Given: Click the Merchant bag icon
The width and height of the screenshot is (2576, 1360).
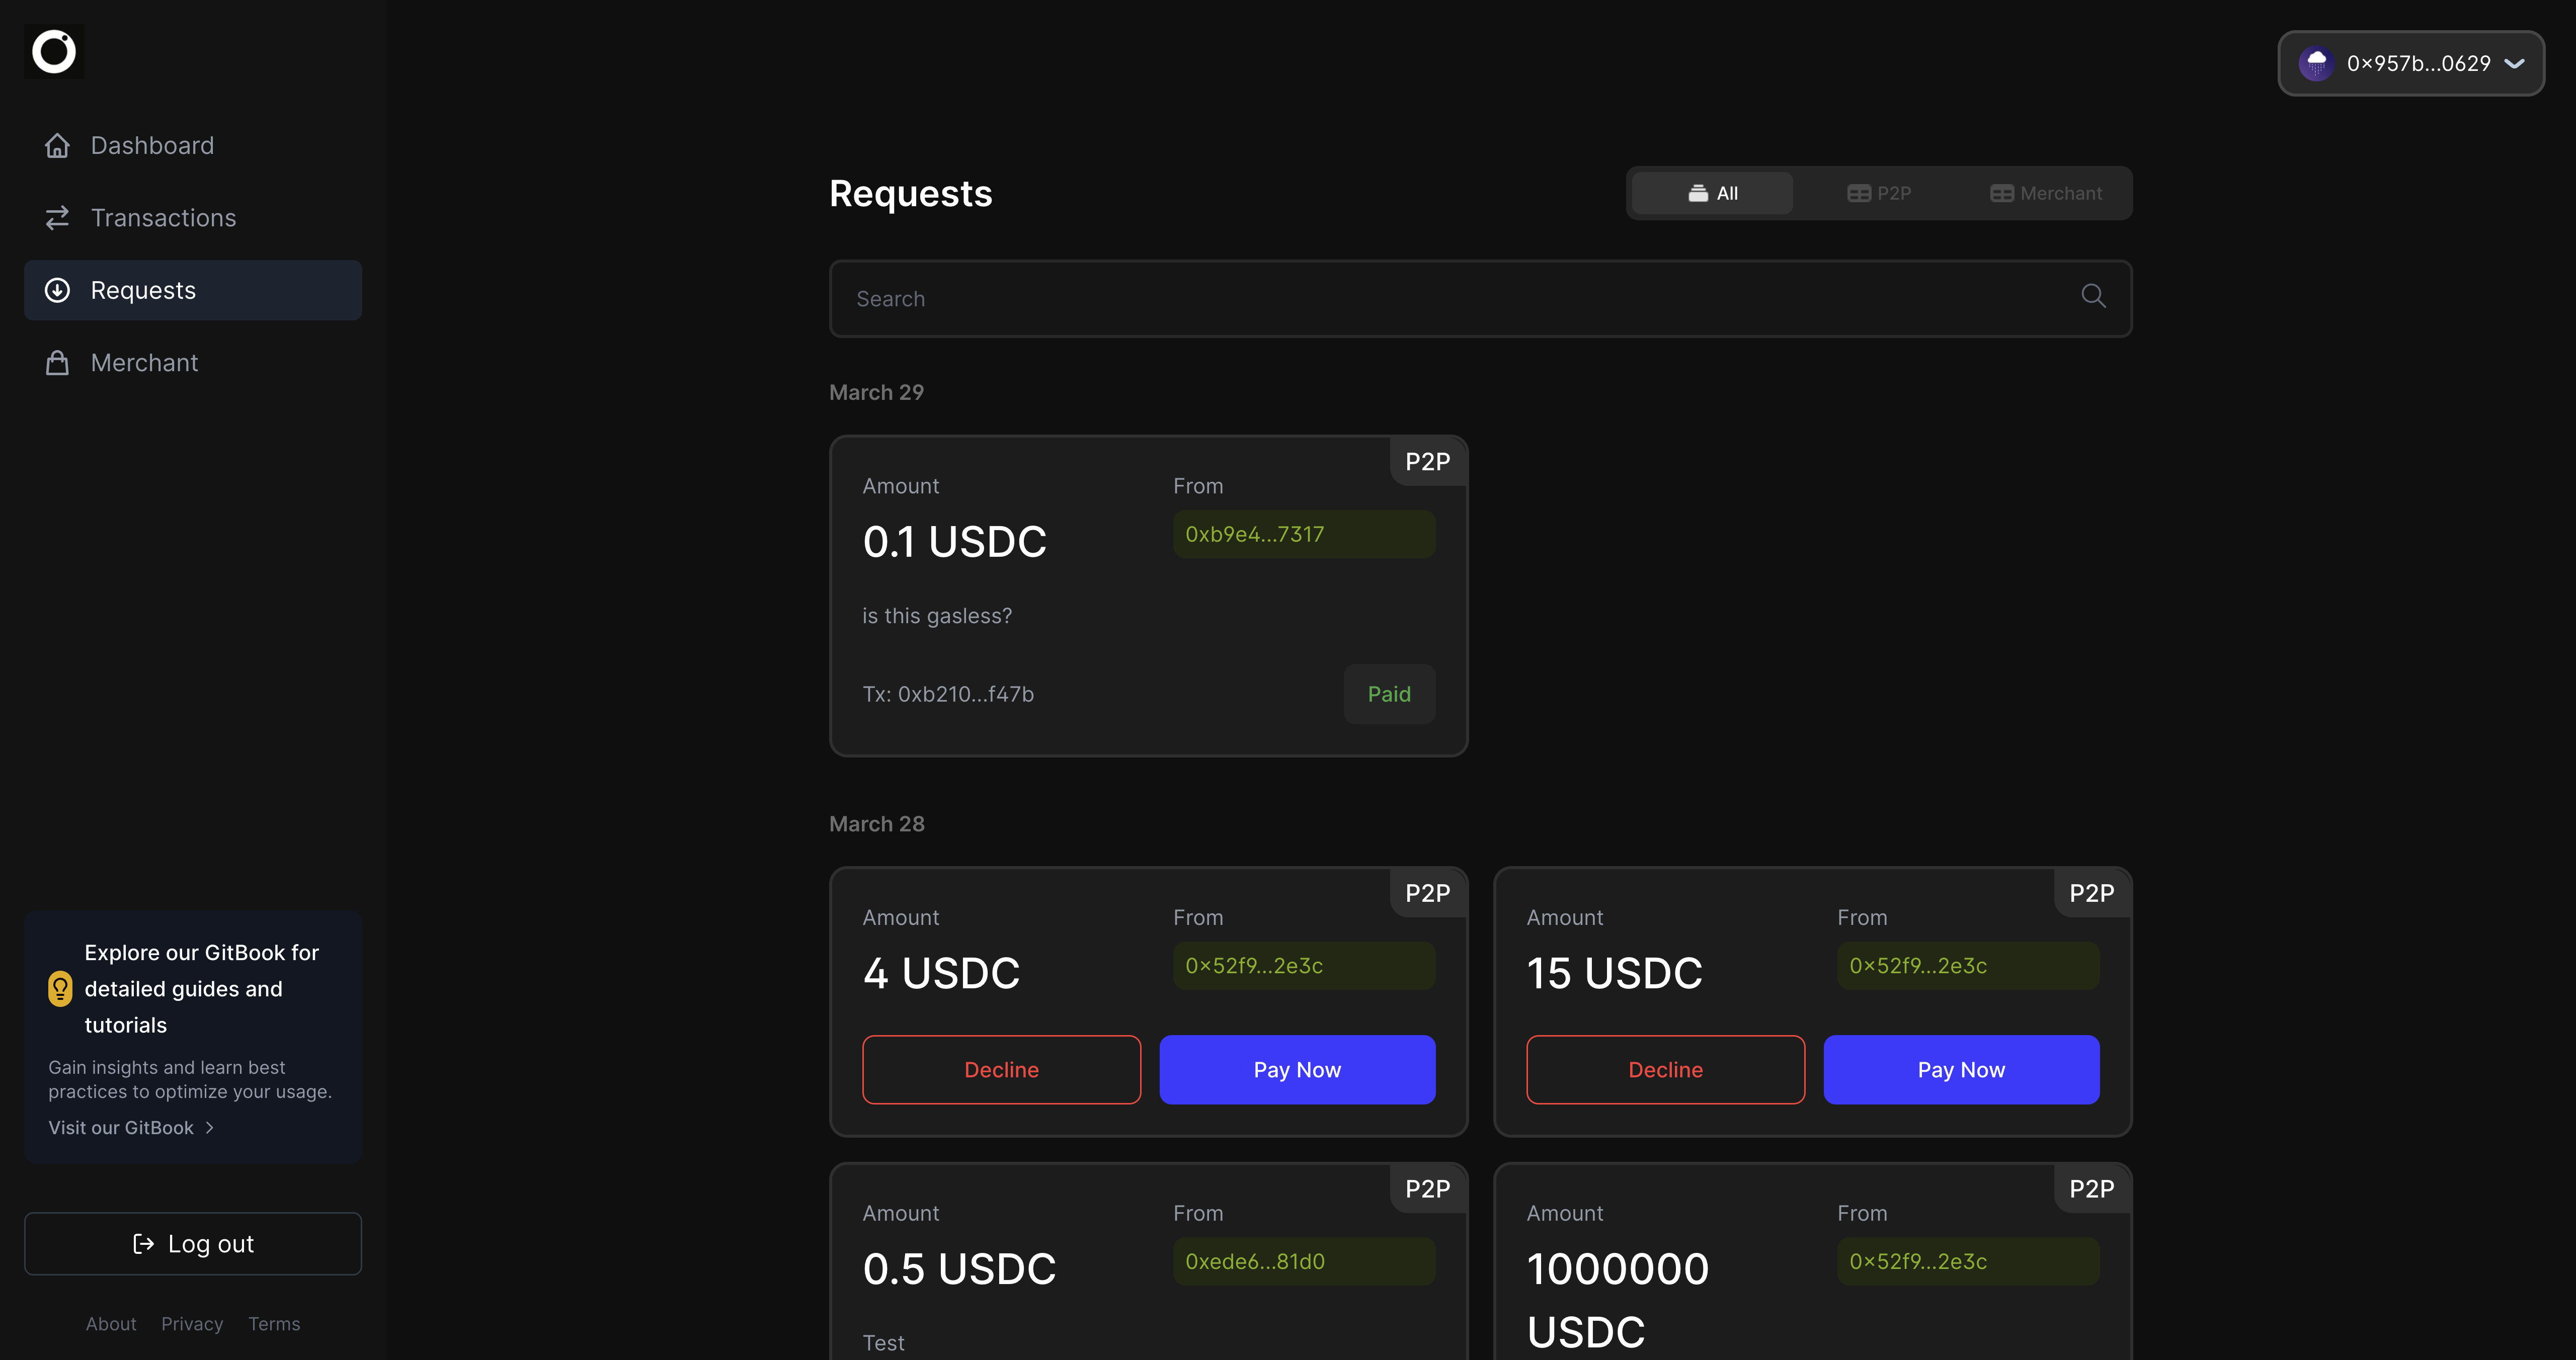Looking at the screenshot, I should (x=57, y=363).
